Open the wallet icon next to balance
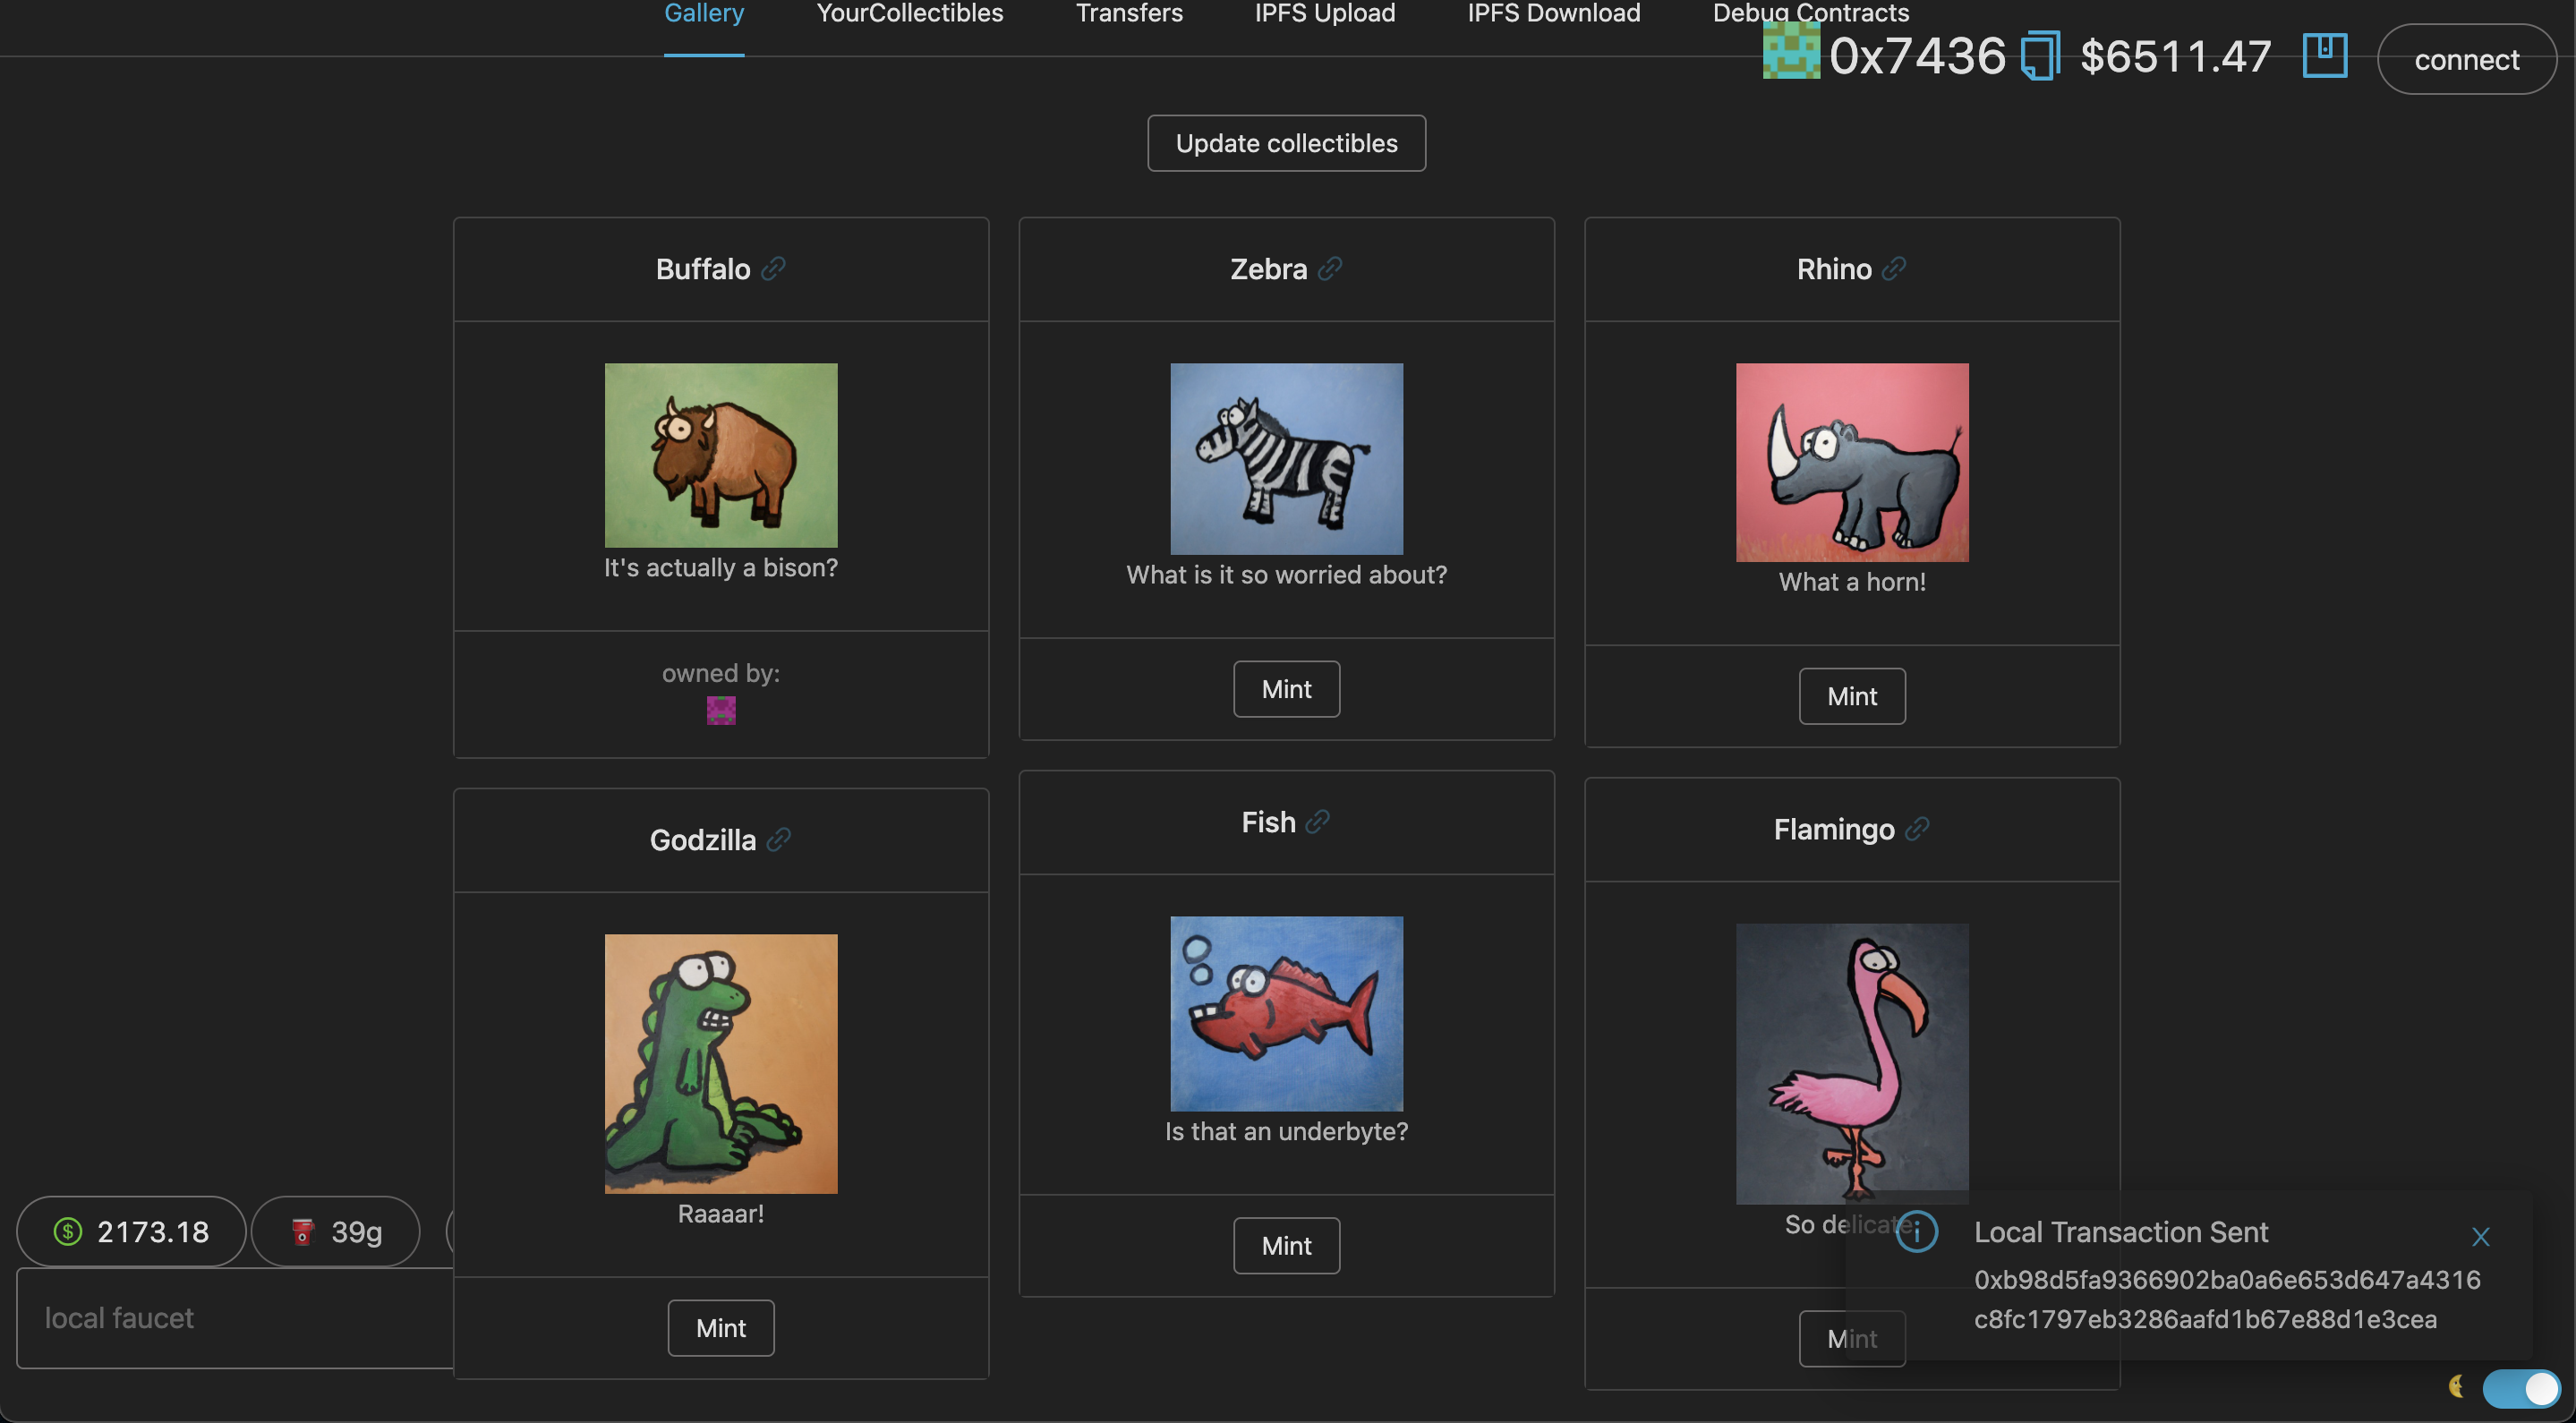Image resolution: width=2576 pixels, height=1423 pixels. (x=2324, y=55)
